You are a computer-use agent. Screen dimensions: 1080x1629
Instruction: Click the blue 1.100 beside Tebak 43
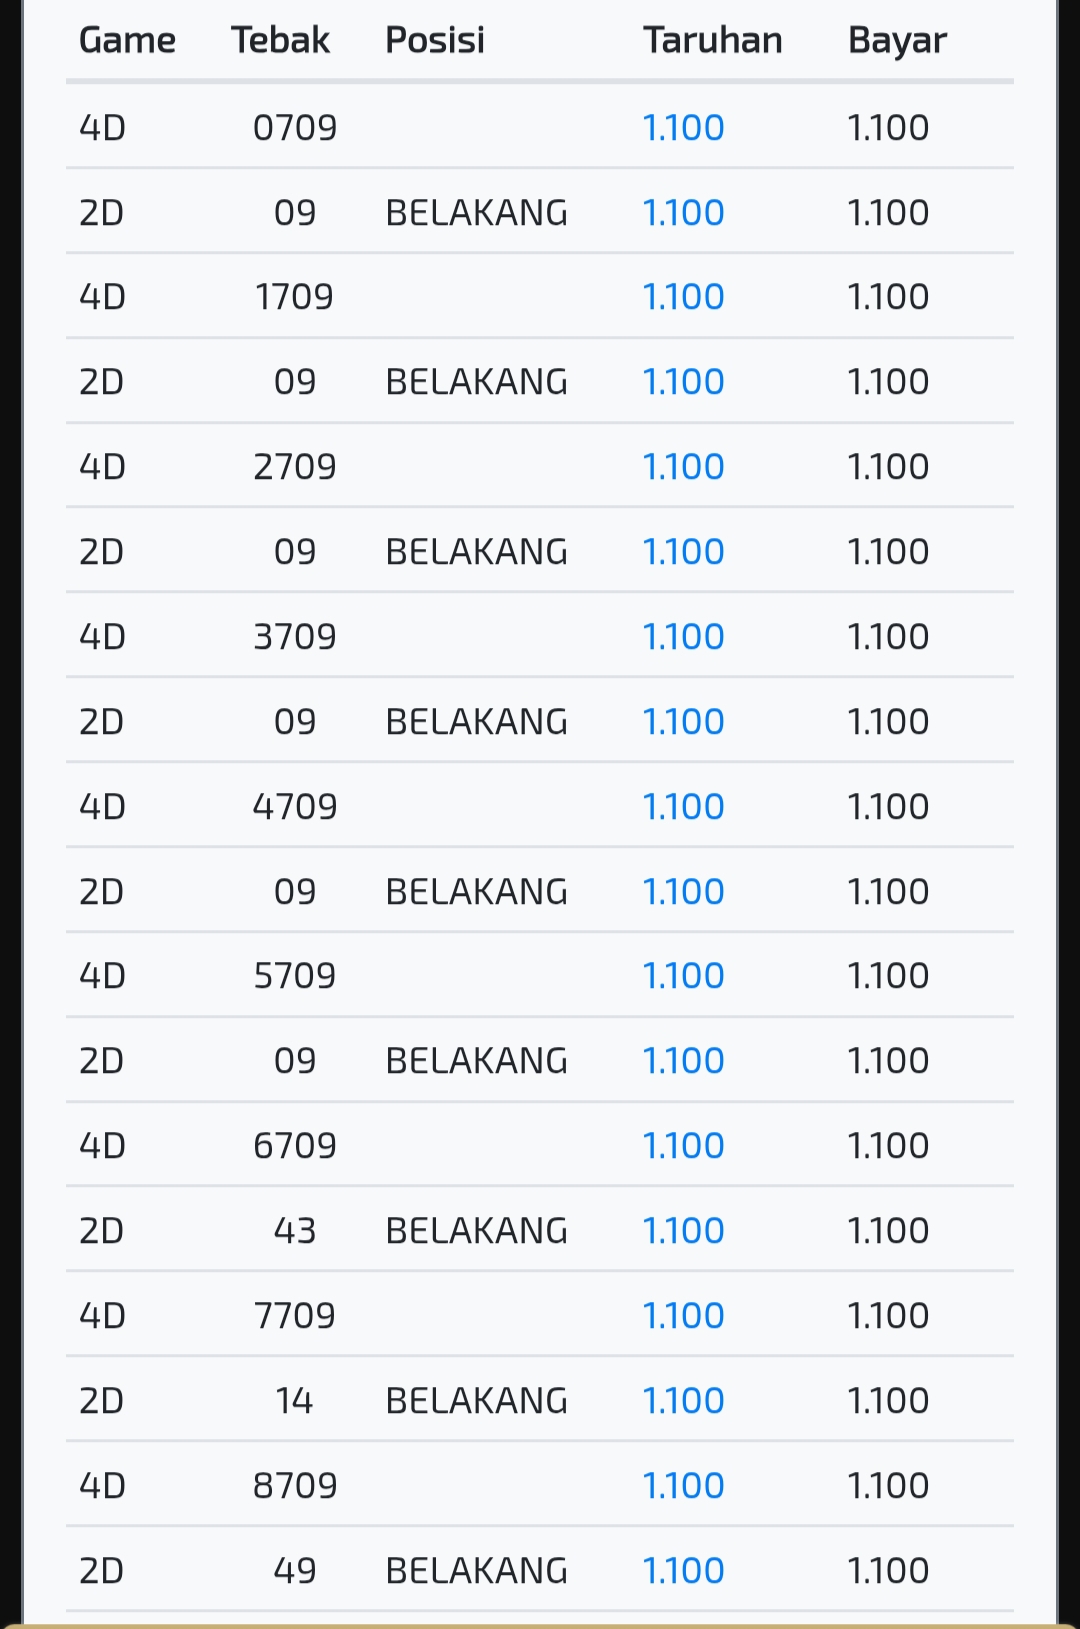pyautogui.click(x=683, y=1231)
